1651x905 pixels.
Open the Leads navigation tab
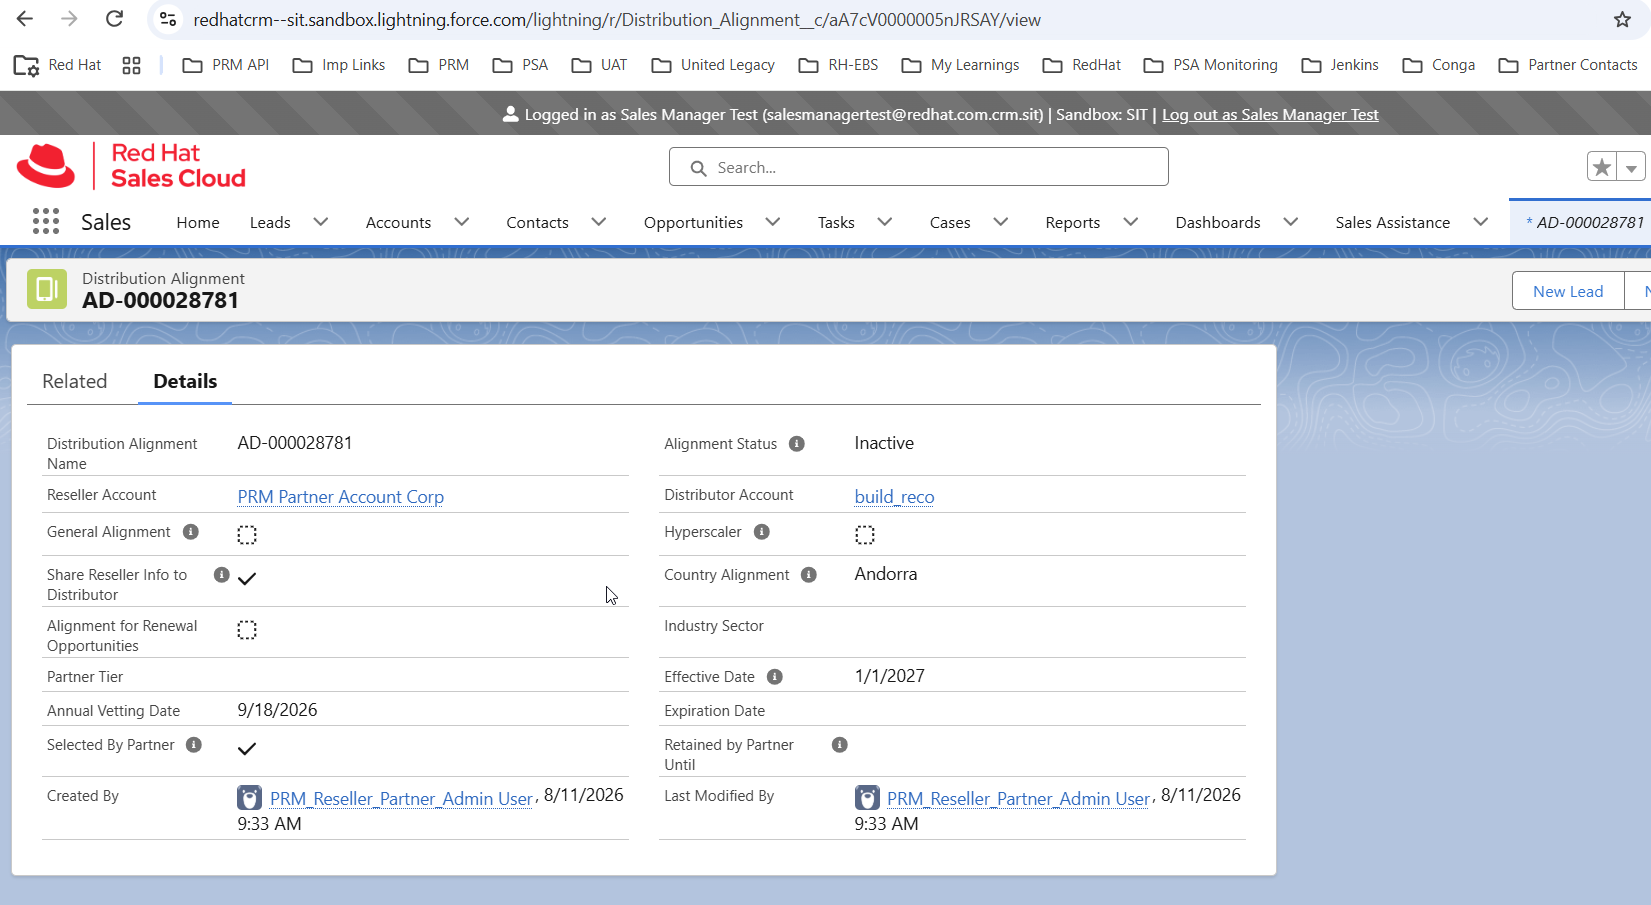(x=270, y=222)
